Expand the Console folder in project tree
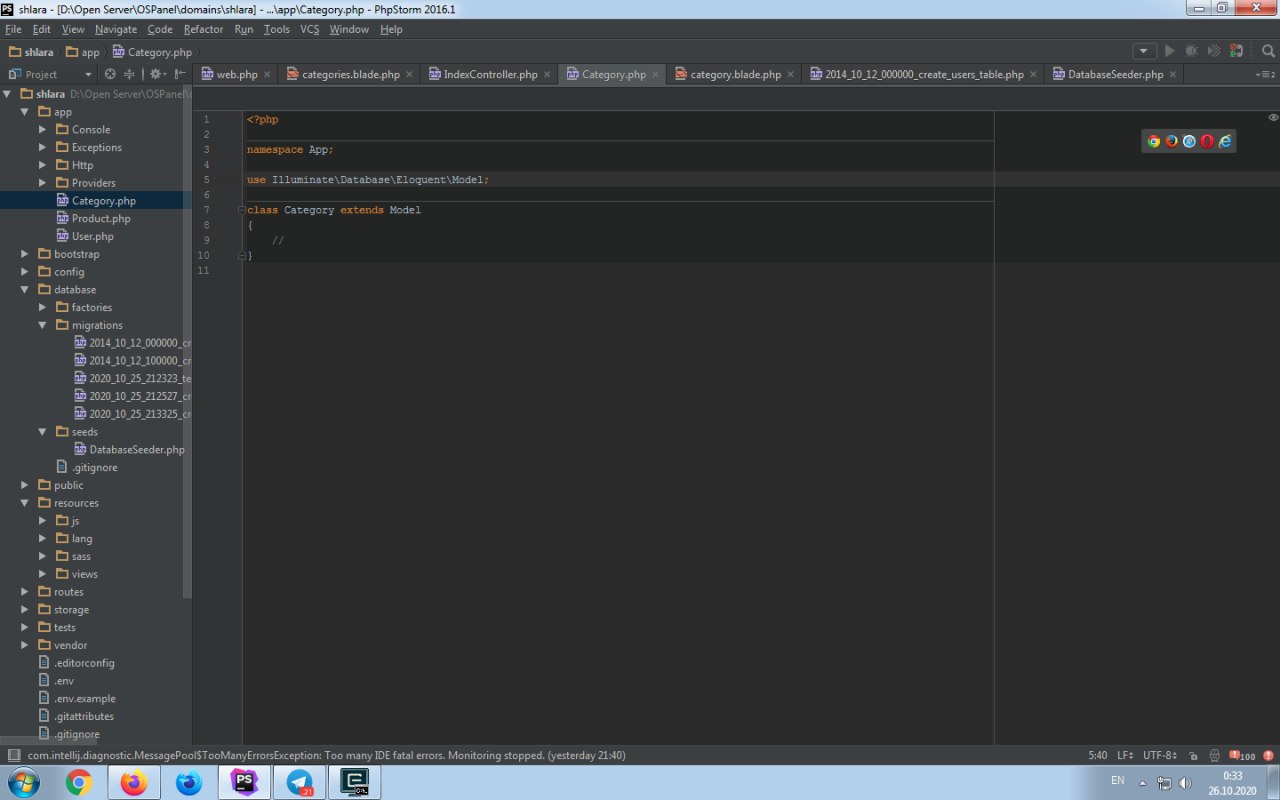This screenshot has height=800, width=1280. point(43,129)
